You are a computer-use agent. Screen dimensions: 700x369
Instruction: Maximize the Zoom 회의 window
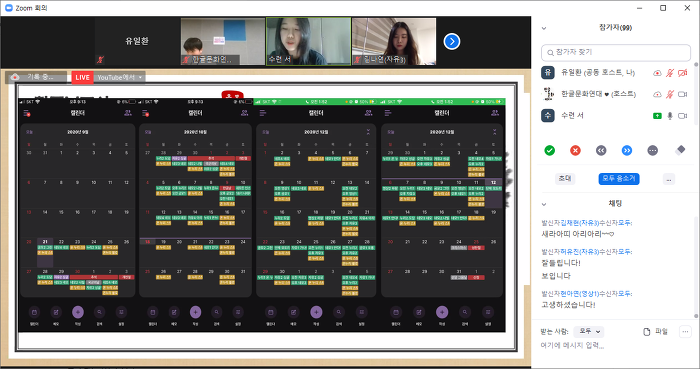point(663,8)
